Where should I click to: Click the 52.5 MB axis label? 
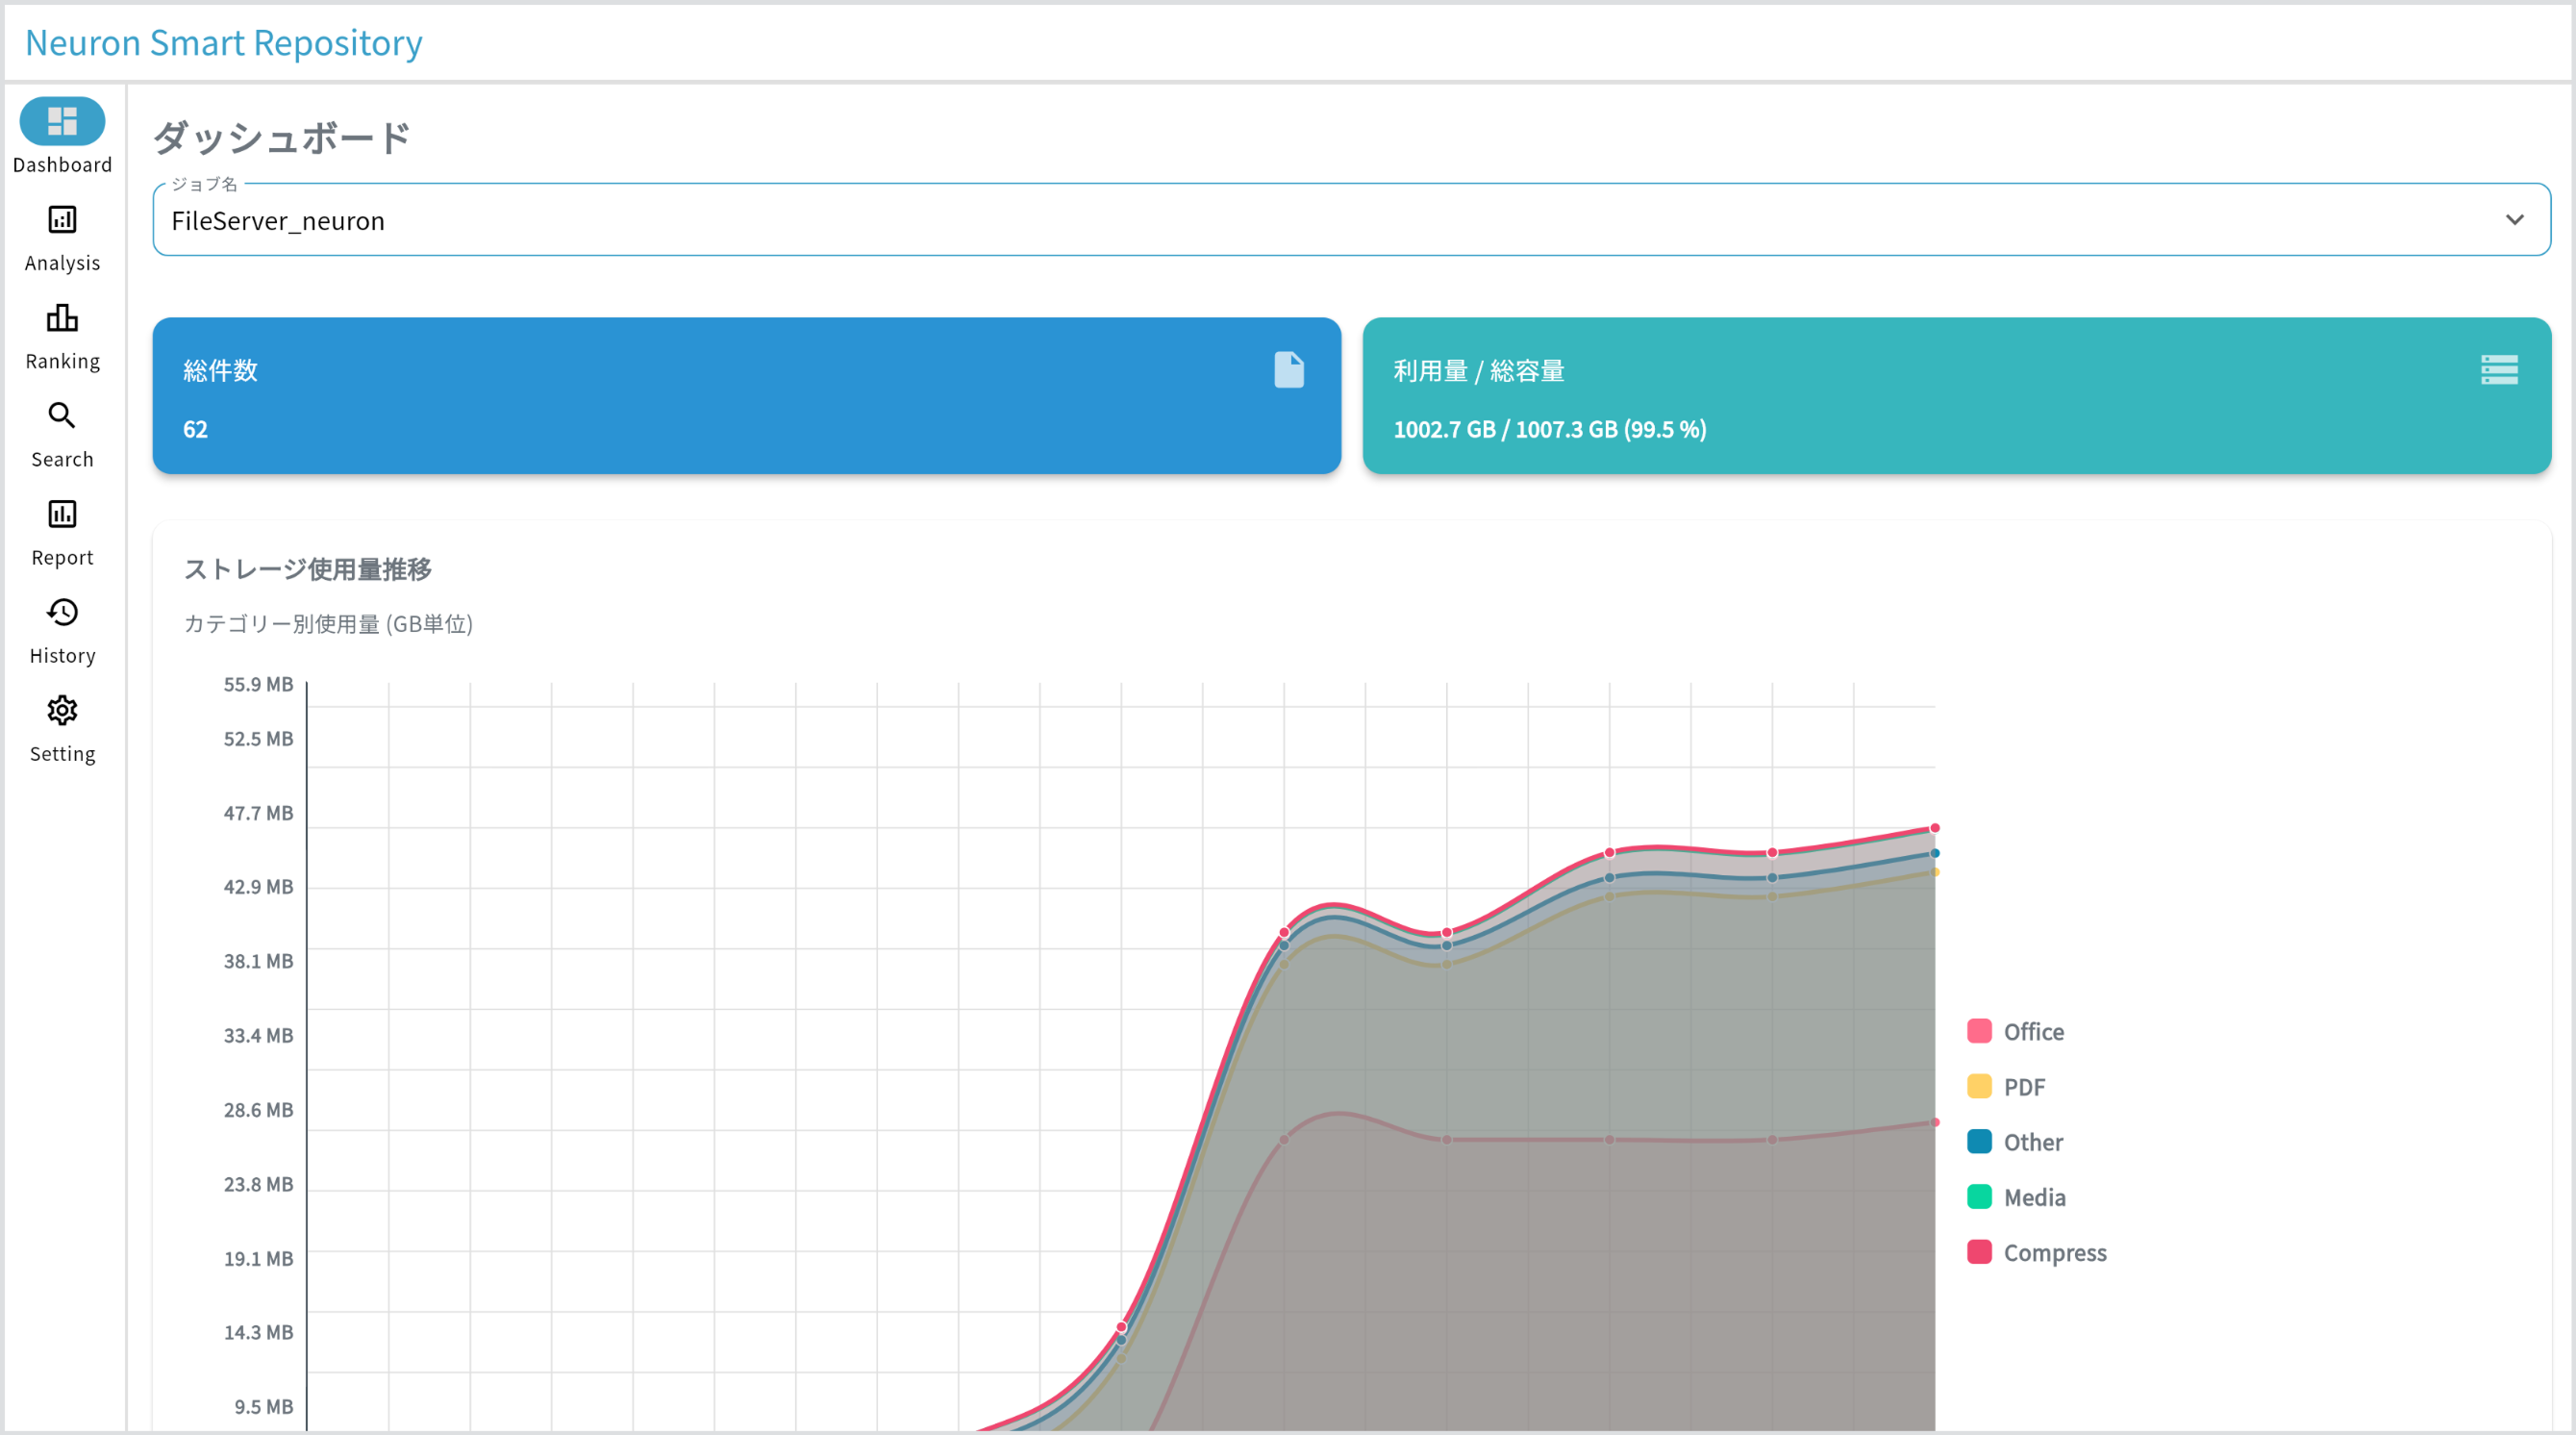[x=258, y=739]
